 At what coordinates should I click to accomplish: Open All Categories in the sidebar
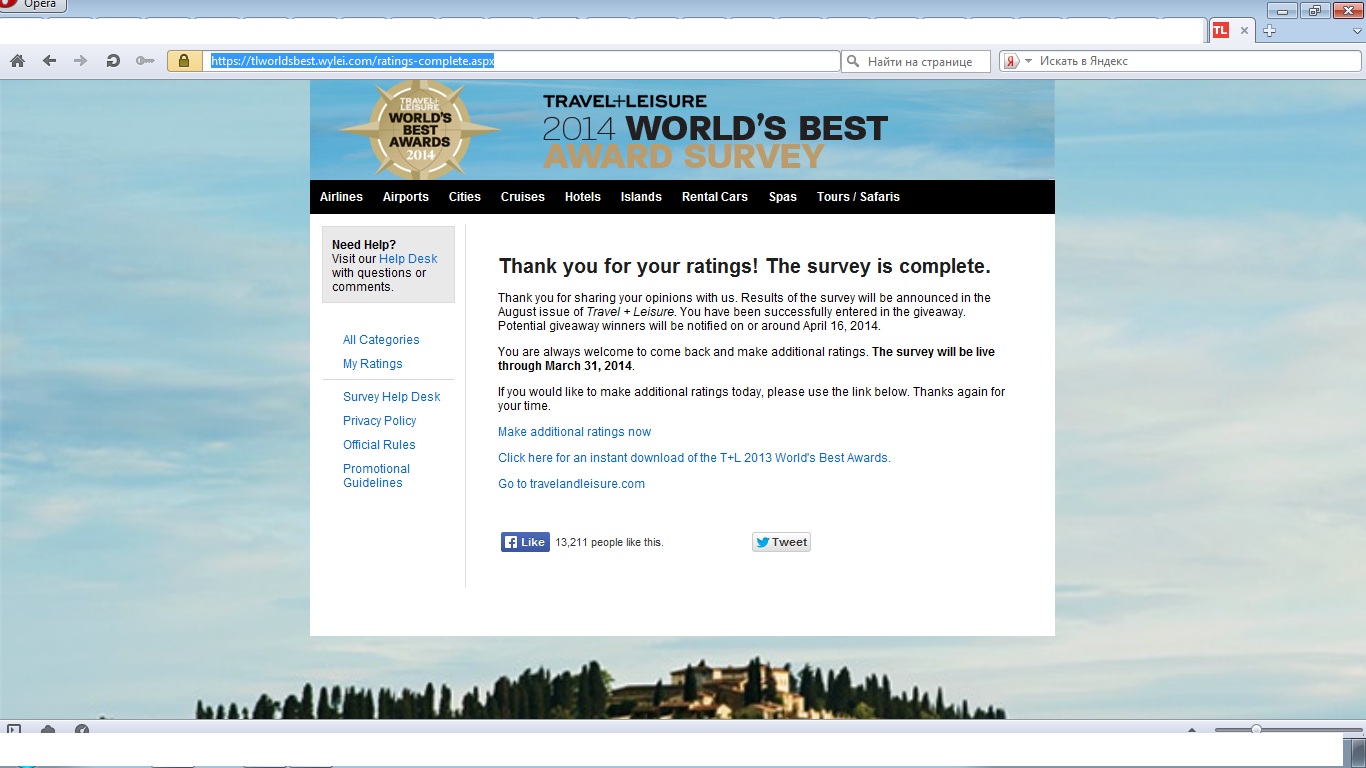[381, 340]
